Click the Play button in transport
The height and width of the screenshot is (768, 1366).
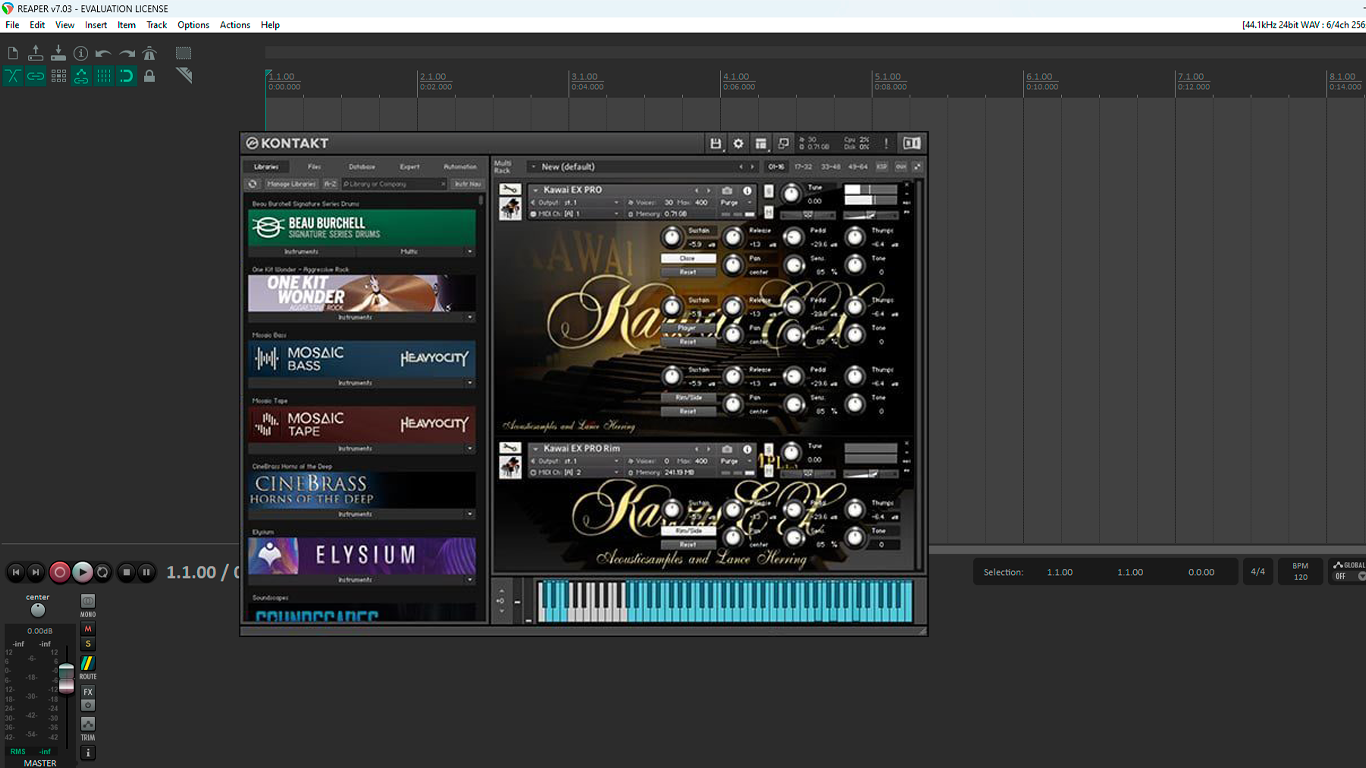82,572
